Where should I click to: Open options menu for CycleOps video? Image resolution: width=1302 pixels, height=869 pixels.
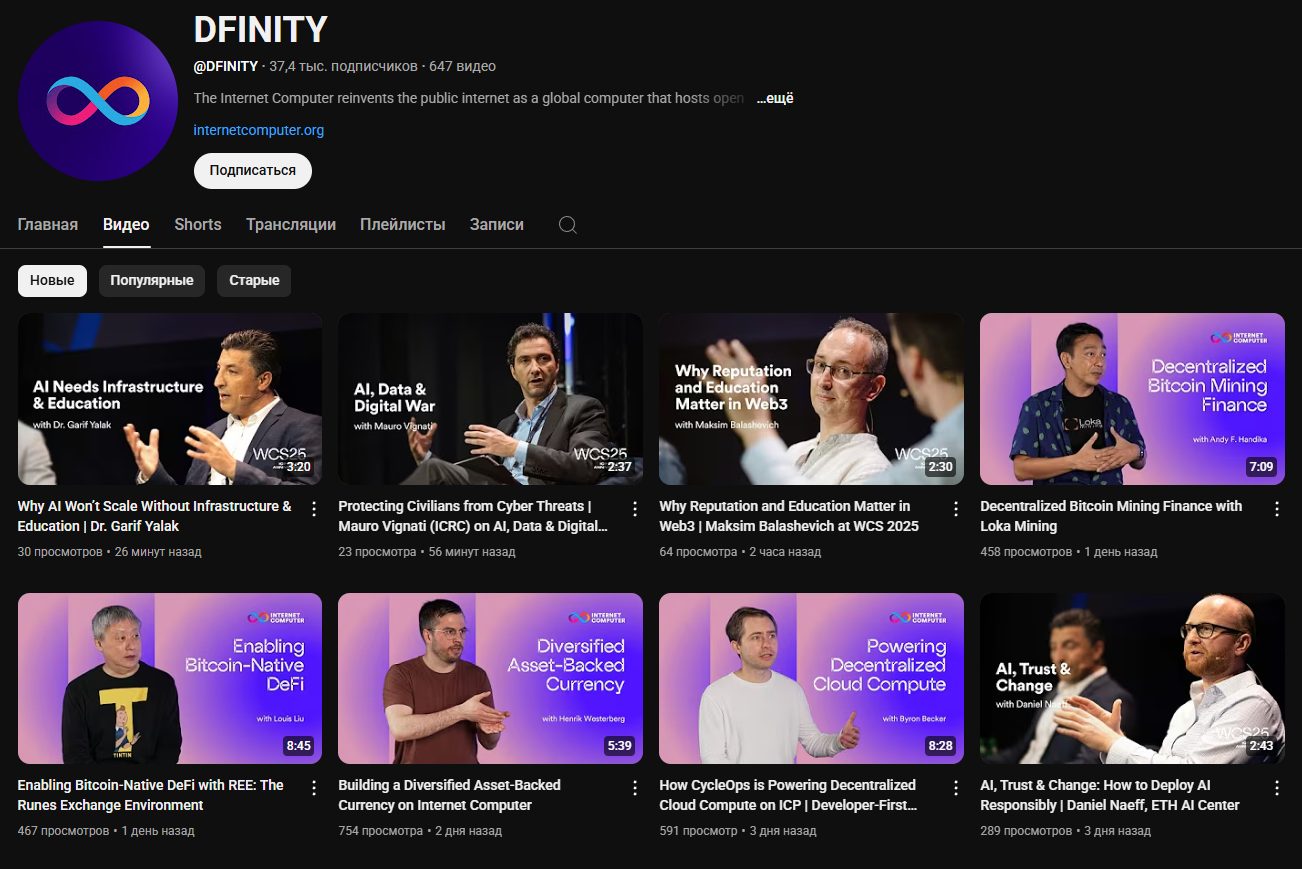(956, 788)
